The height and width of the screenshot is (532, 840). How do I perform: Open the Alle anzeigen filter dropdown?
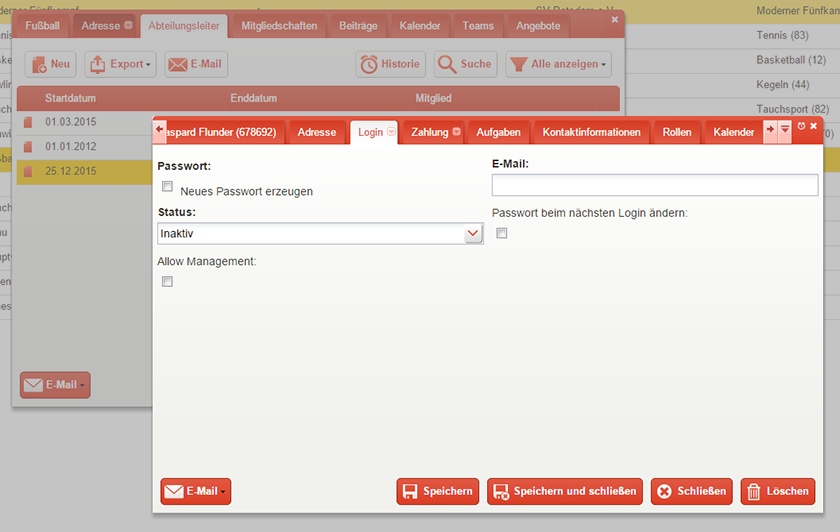(x=558, y=64)
